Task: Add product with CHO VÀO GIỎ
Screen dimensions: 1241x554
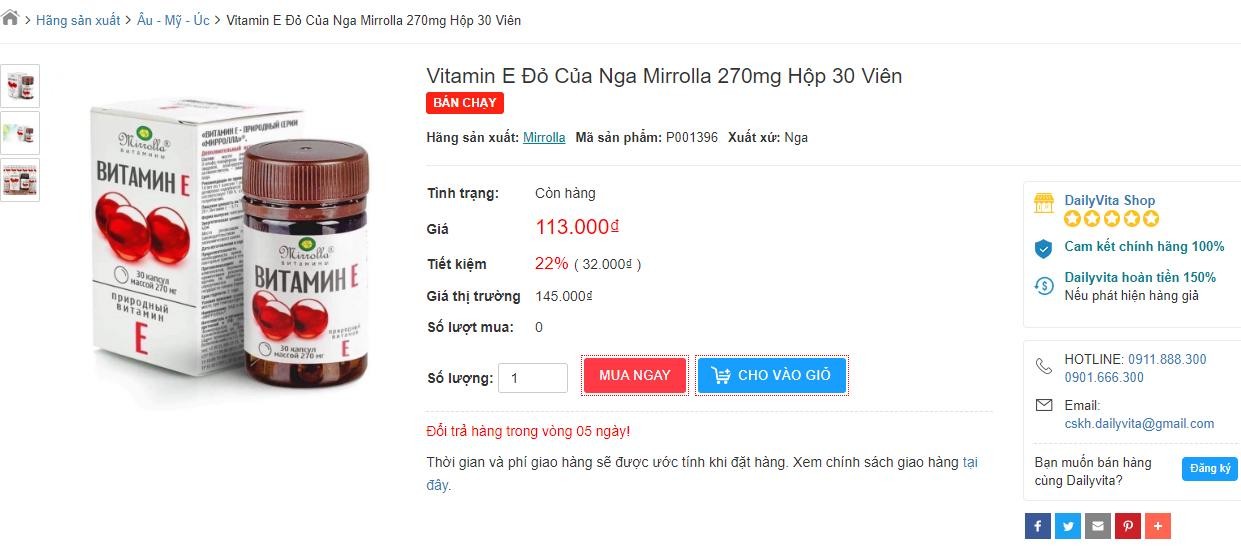Action: (771, 375)
